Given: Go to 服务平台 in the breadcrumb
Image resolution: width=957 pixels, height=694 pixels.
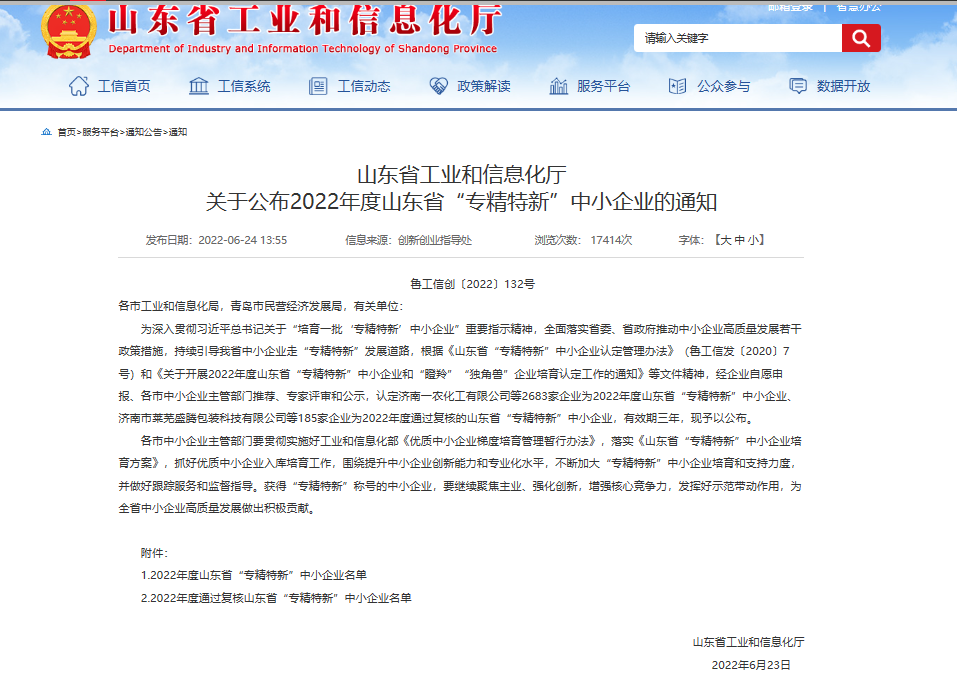Looking at the screenshot, I should [x=101, y=132].
